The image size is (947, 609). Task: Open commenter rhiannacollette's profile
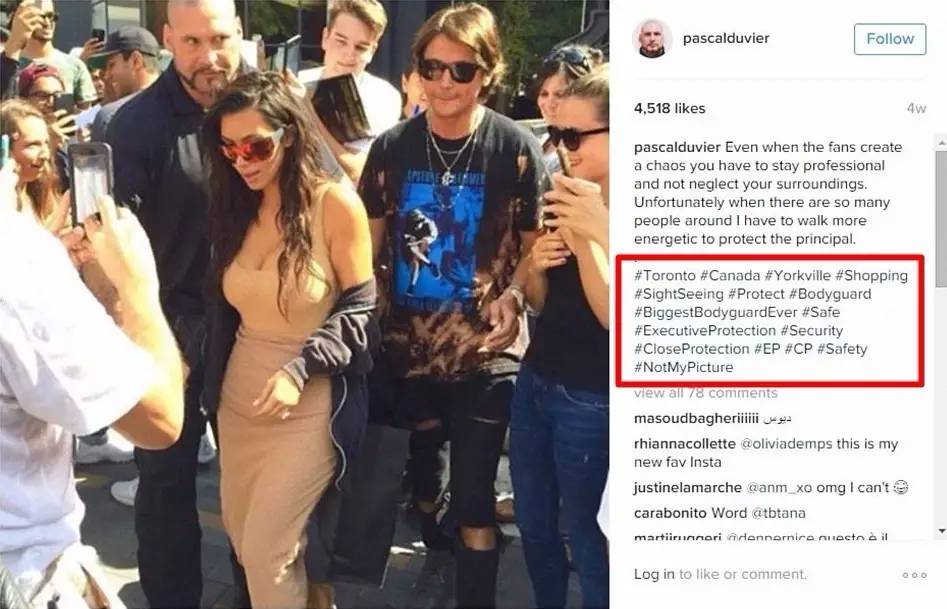(x=685, y=443)
